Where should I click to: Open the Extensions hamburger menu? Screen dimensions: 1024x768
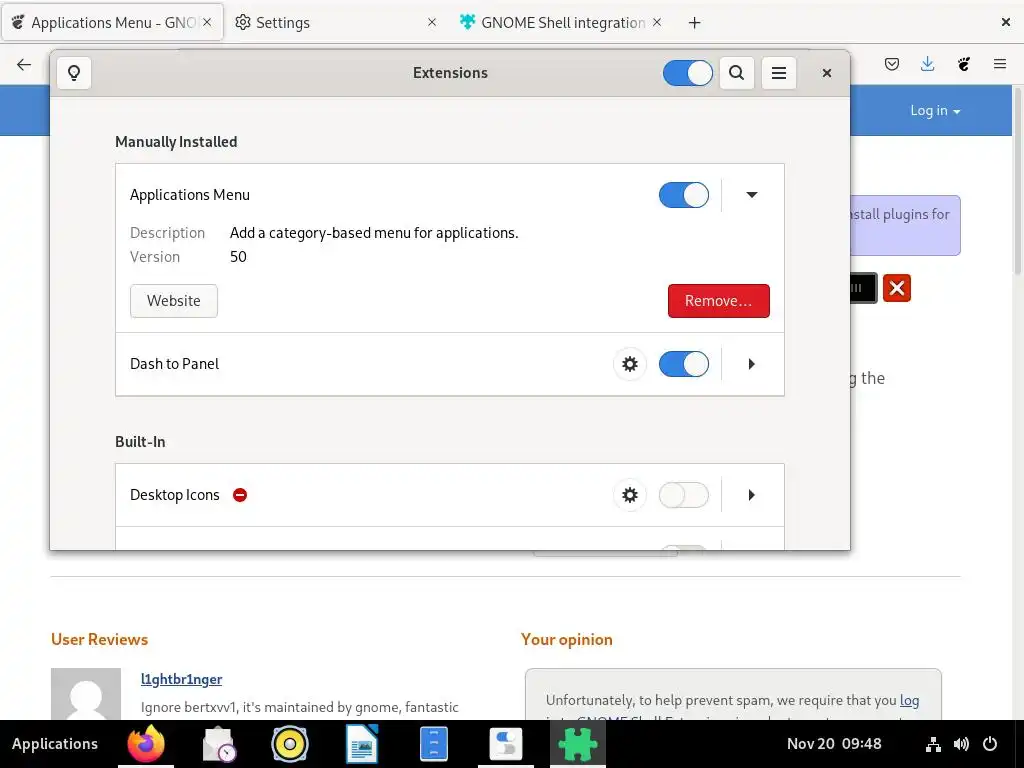(778, 72)
